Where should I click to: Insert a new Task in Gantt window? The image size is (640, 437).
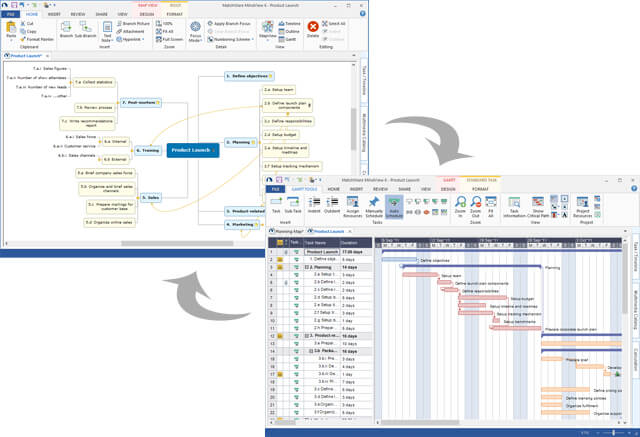276,205
